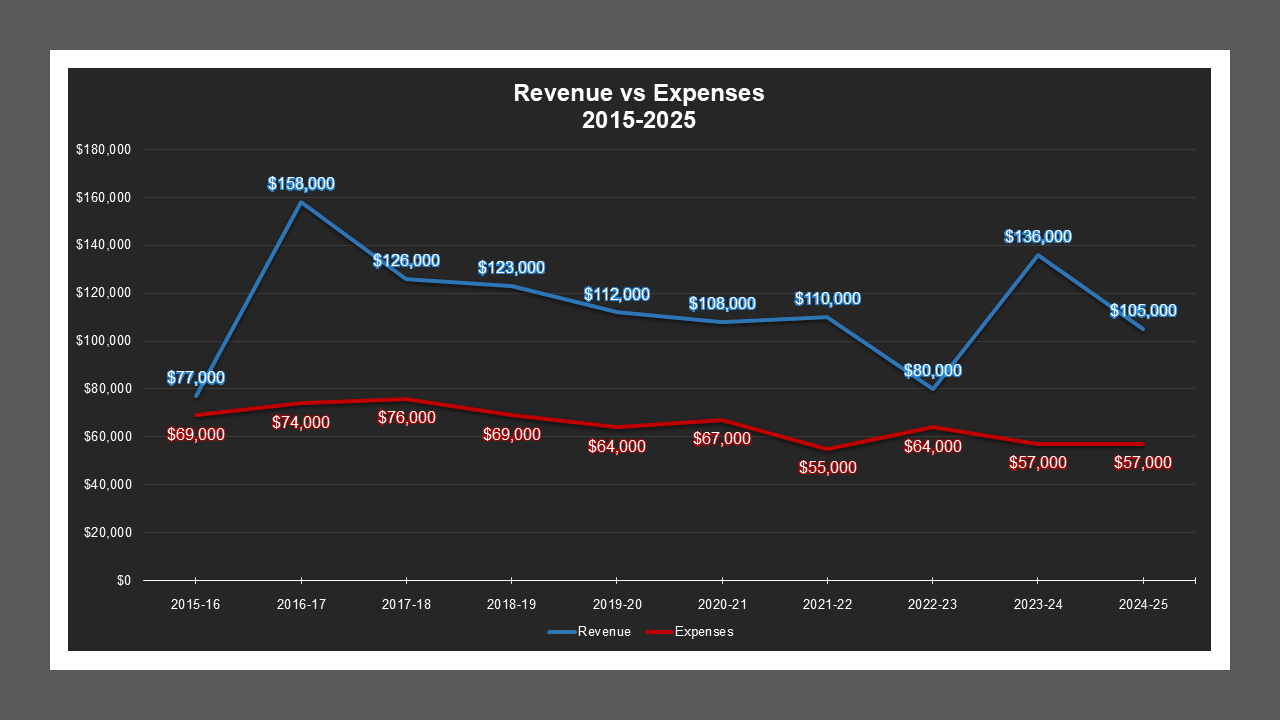Click the $57,000 final expenses label

pyautogui.click(x=1143, y=463)
